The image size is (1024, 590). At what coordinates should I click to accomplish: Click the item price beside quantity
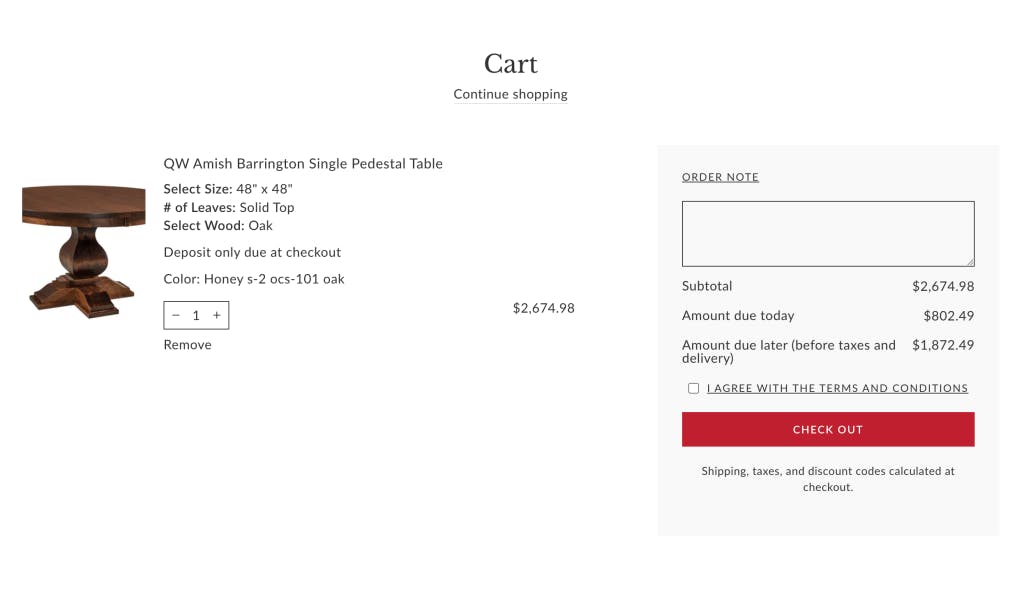(543, 308)
